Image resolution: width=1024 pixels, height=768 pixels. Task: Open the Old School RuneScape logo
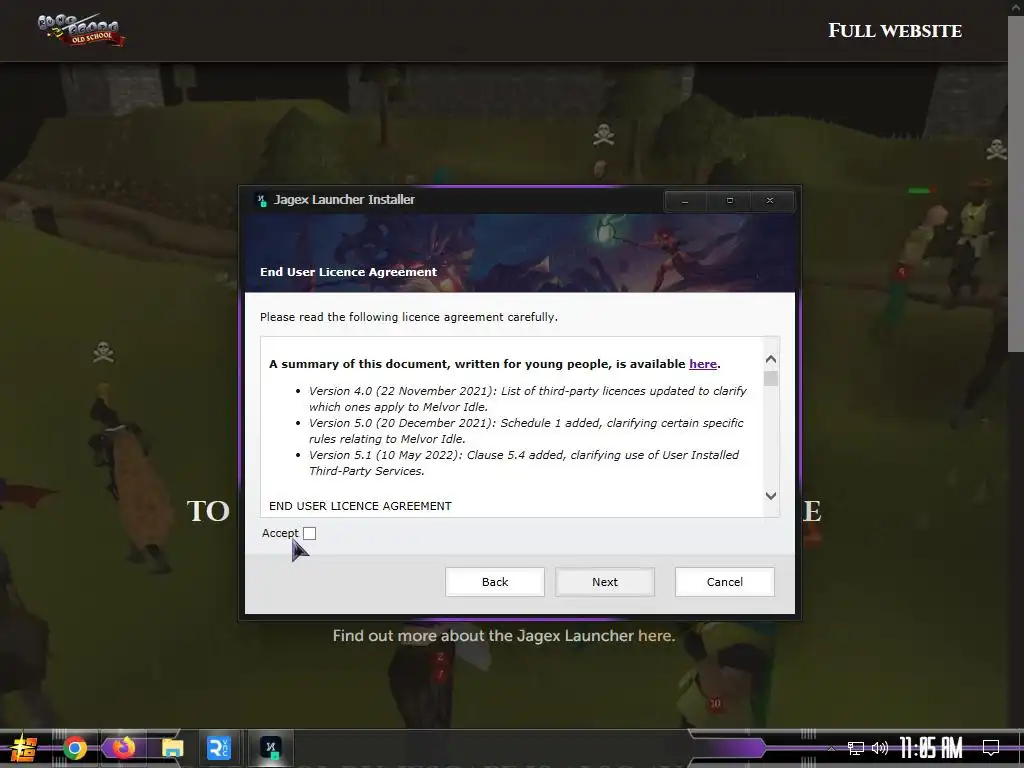click(81, 29)
